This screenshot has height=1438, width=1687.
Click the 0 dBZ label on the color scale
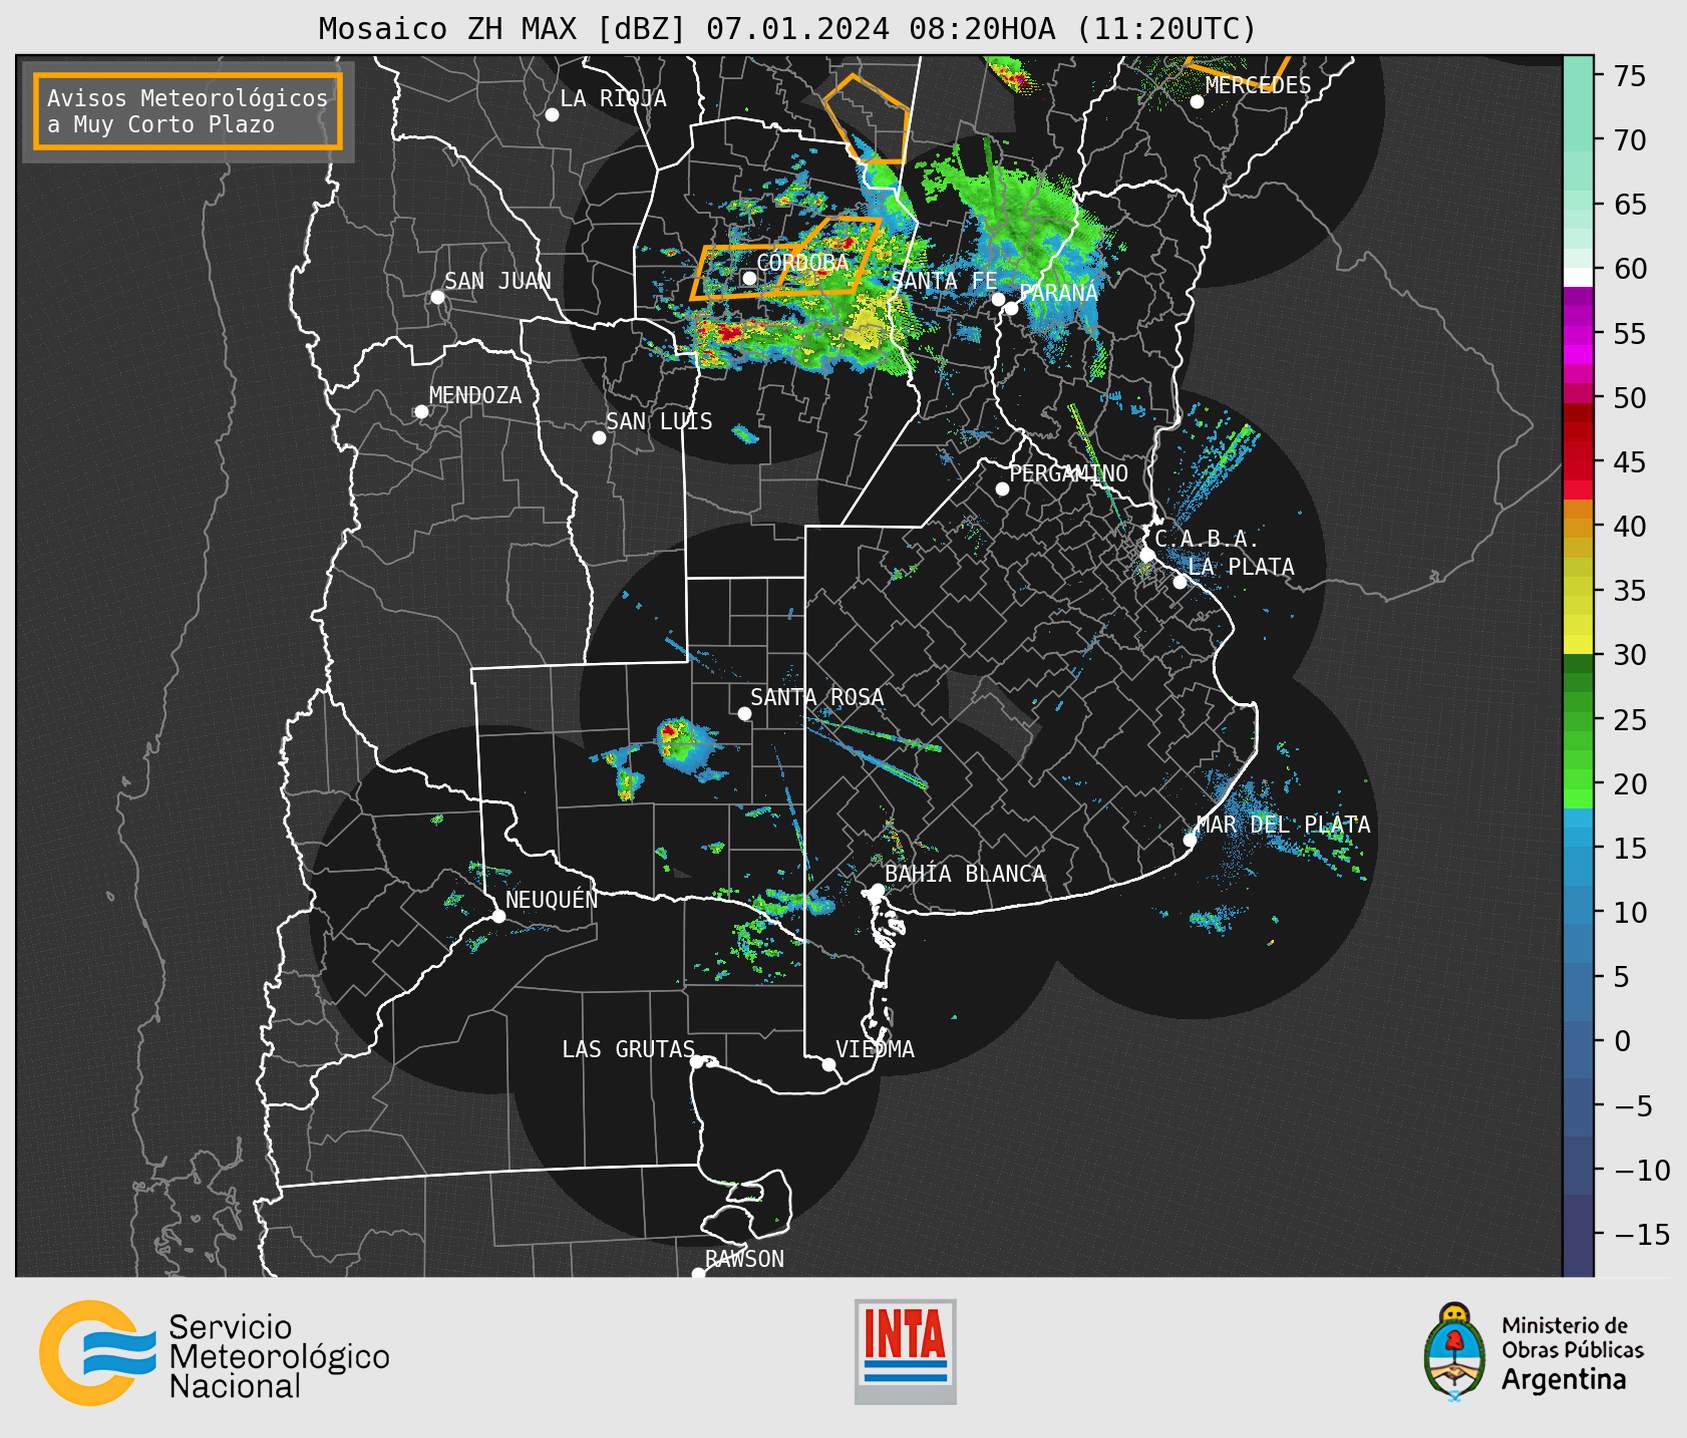tap(1622, 1041)
